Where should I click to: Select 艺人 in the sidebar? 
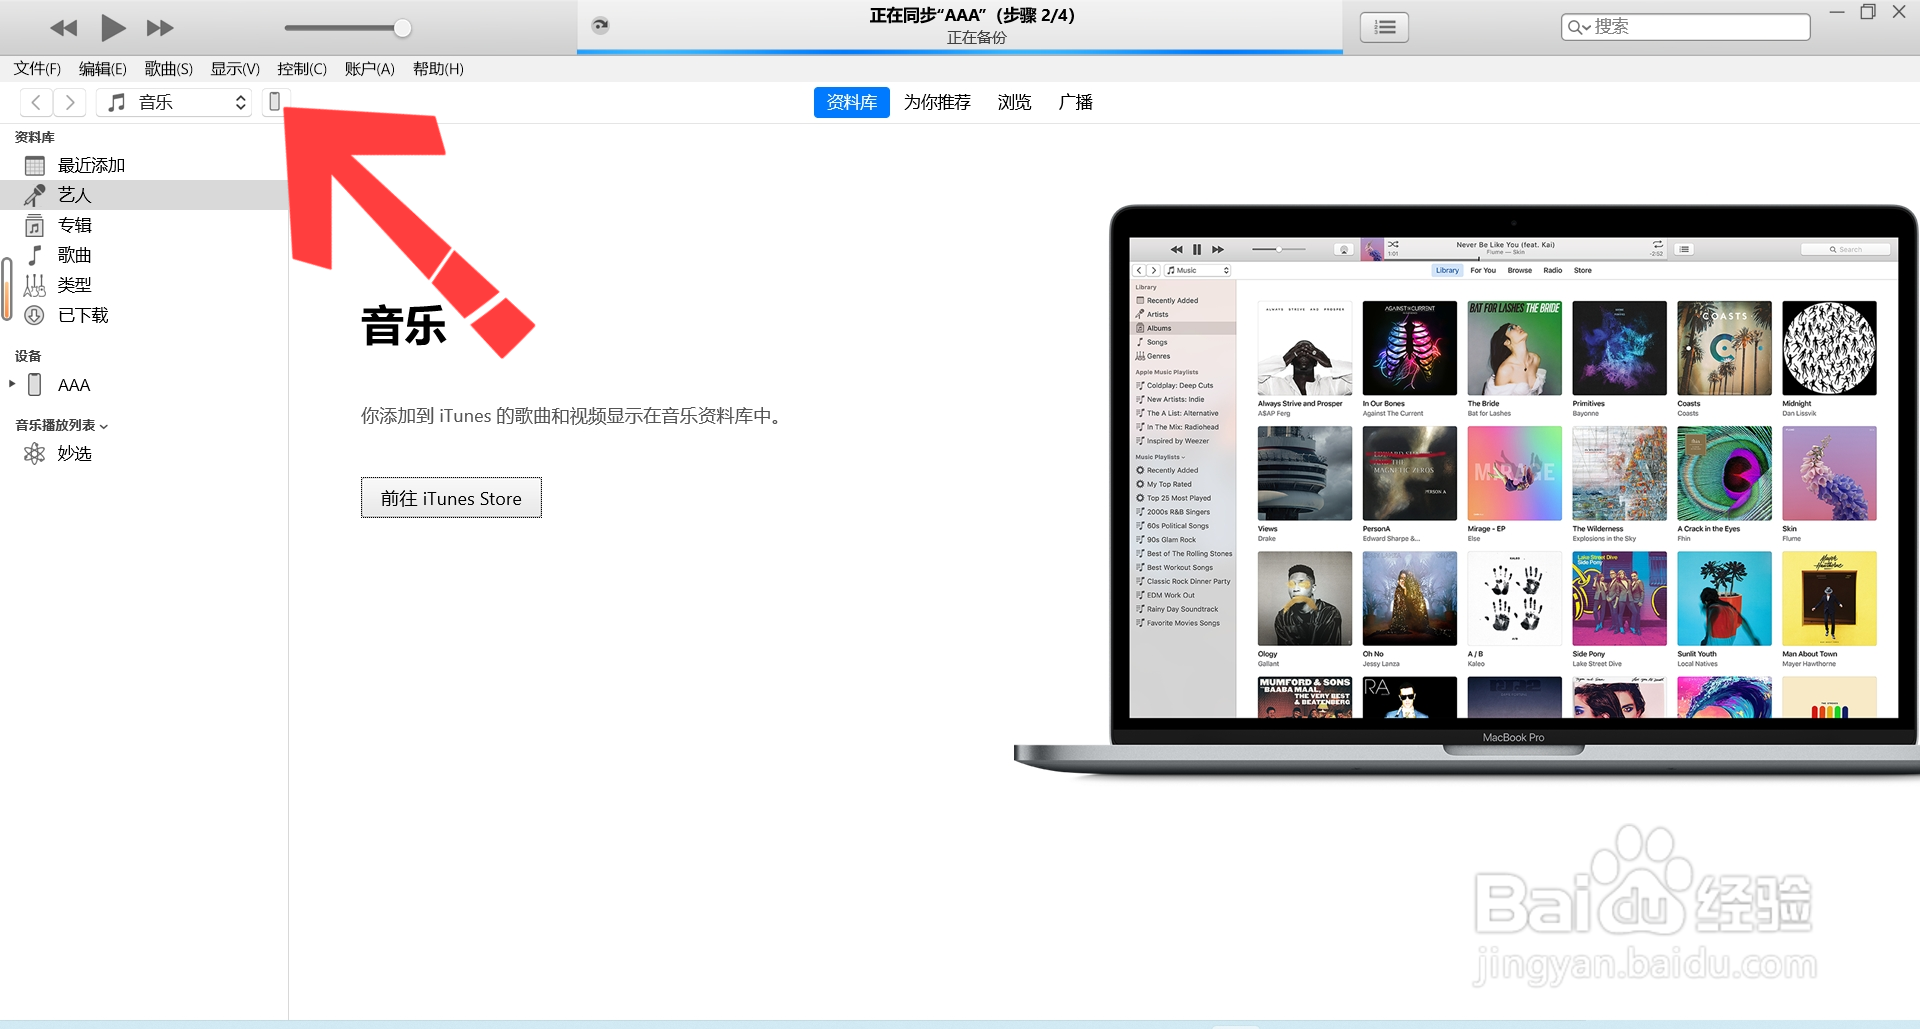click(144, 195)
